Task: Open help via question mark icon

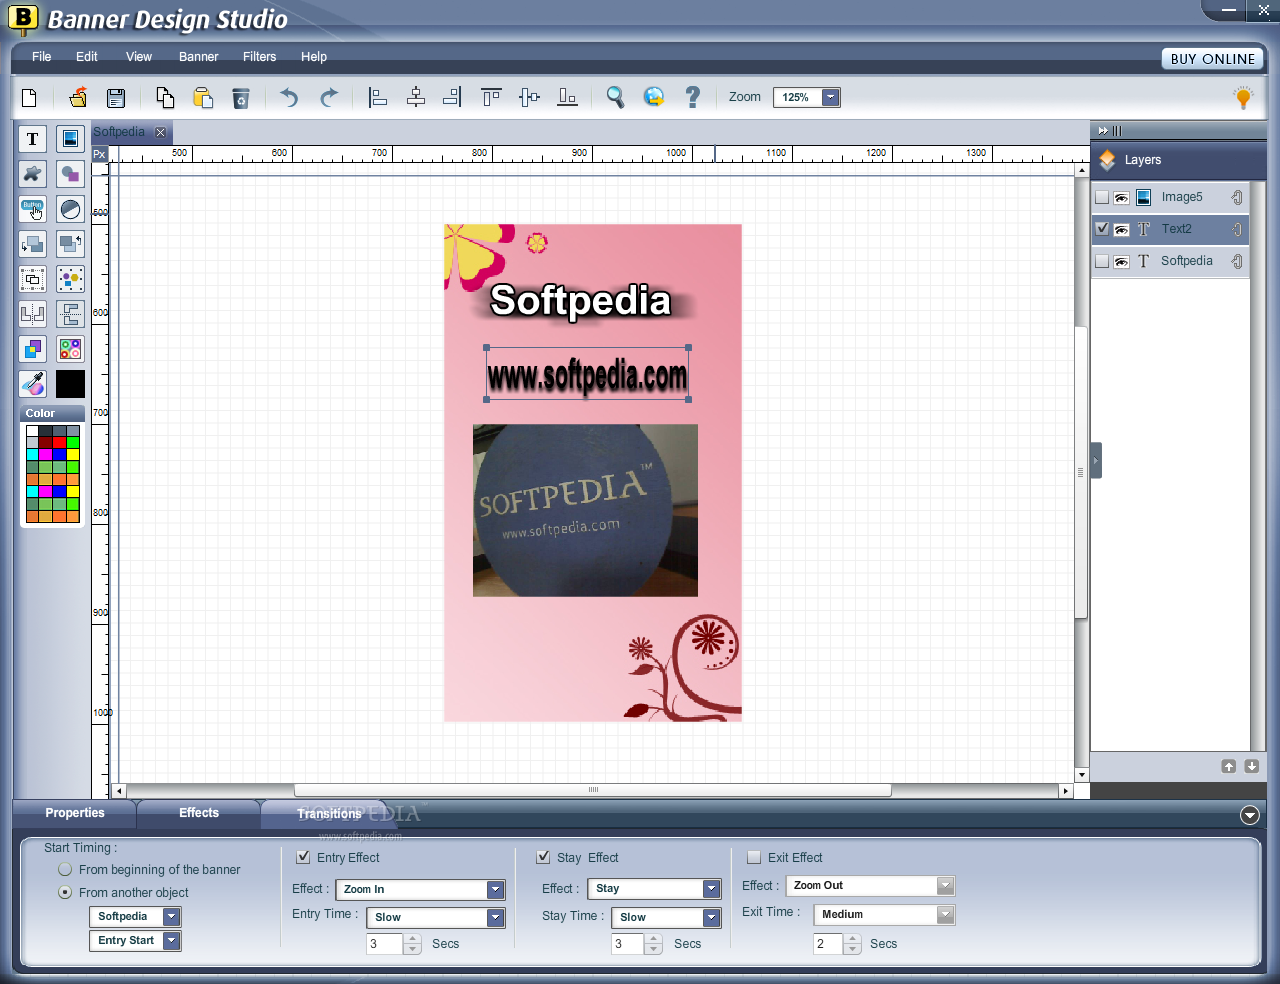Action: coord(692,97)
